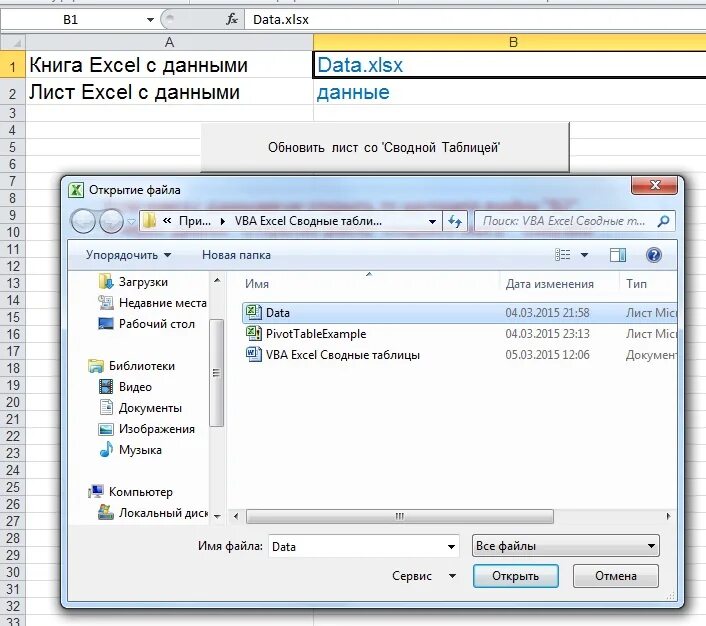This screenshot has width=706, height=626.
Task: Select the PivotTableExample file
Action: pyautogui.click(x=316, y=334)
